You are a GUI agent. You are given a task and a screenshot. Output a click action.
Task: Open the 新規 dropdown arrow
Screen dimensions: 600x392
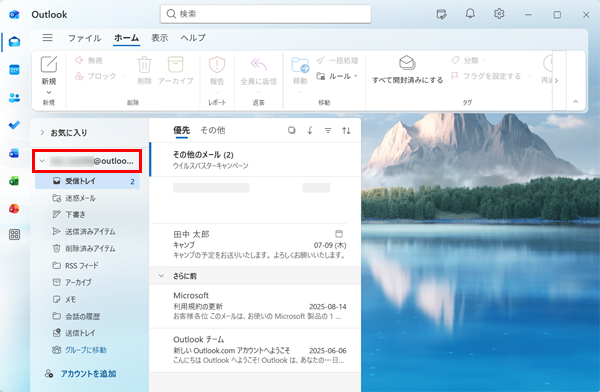coord(49,92)
